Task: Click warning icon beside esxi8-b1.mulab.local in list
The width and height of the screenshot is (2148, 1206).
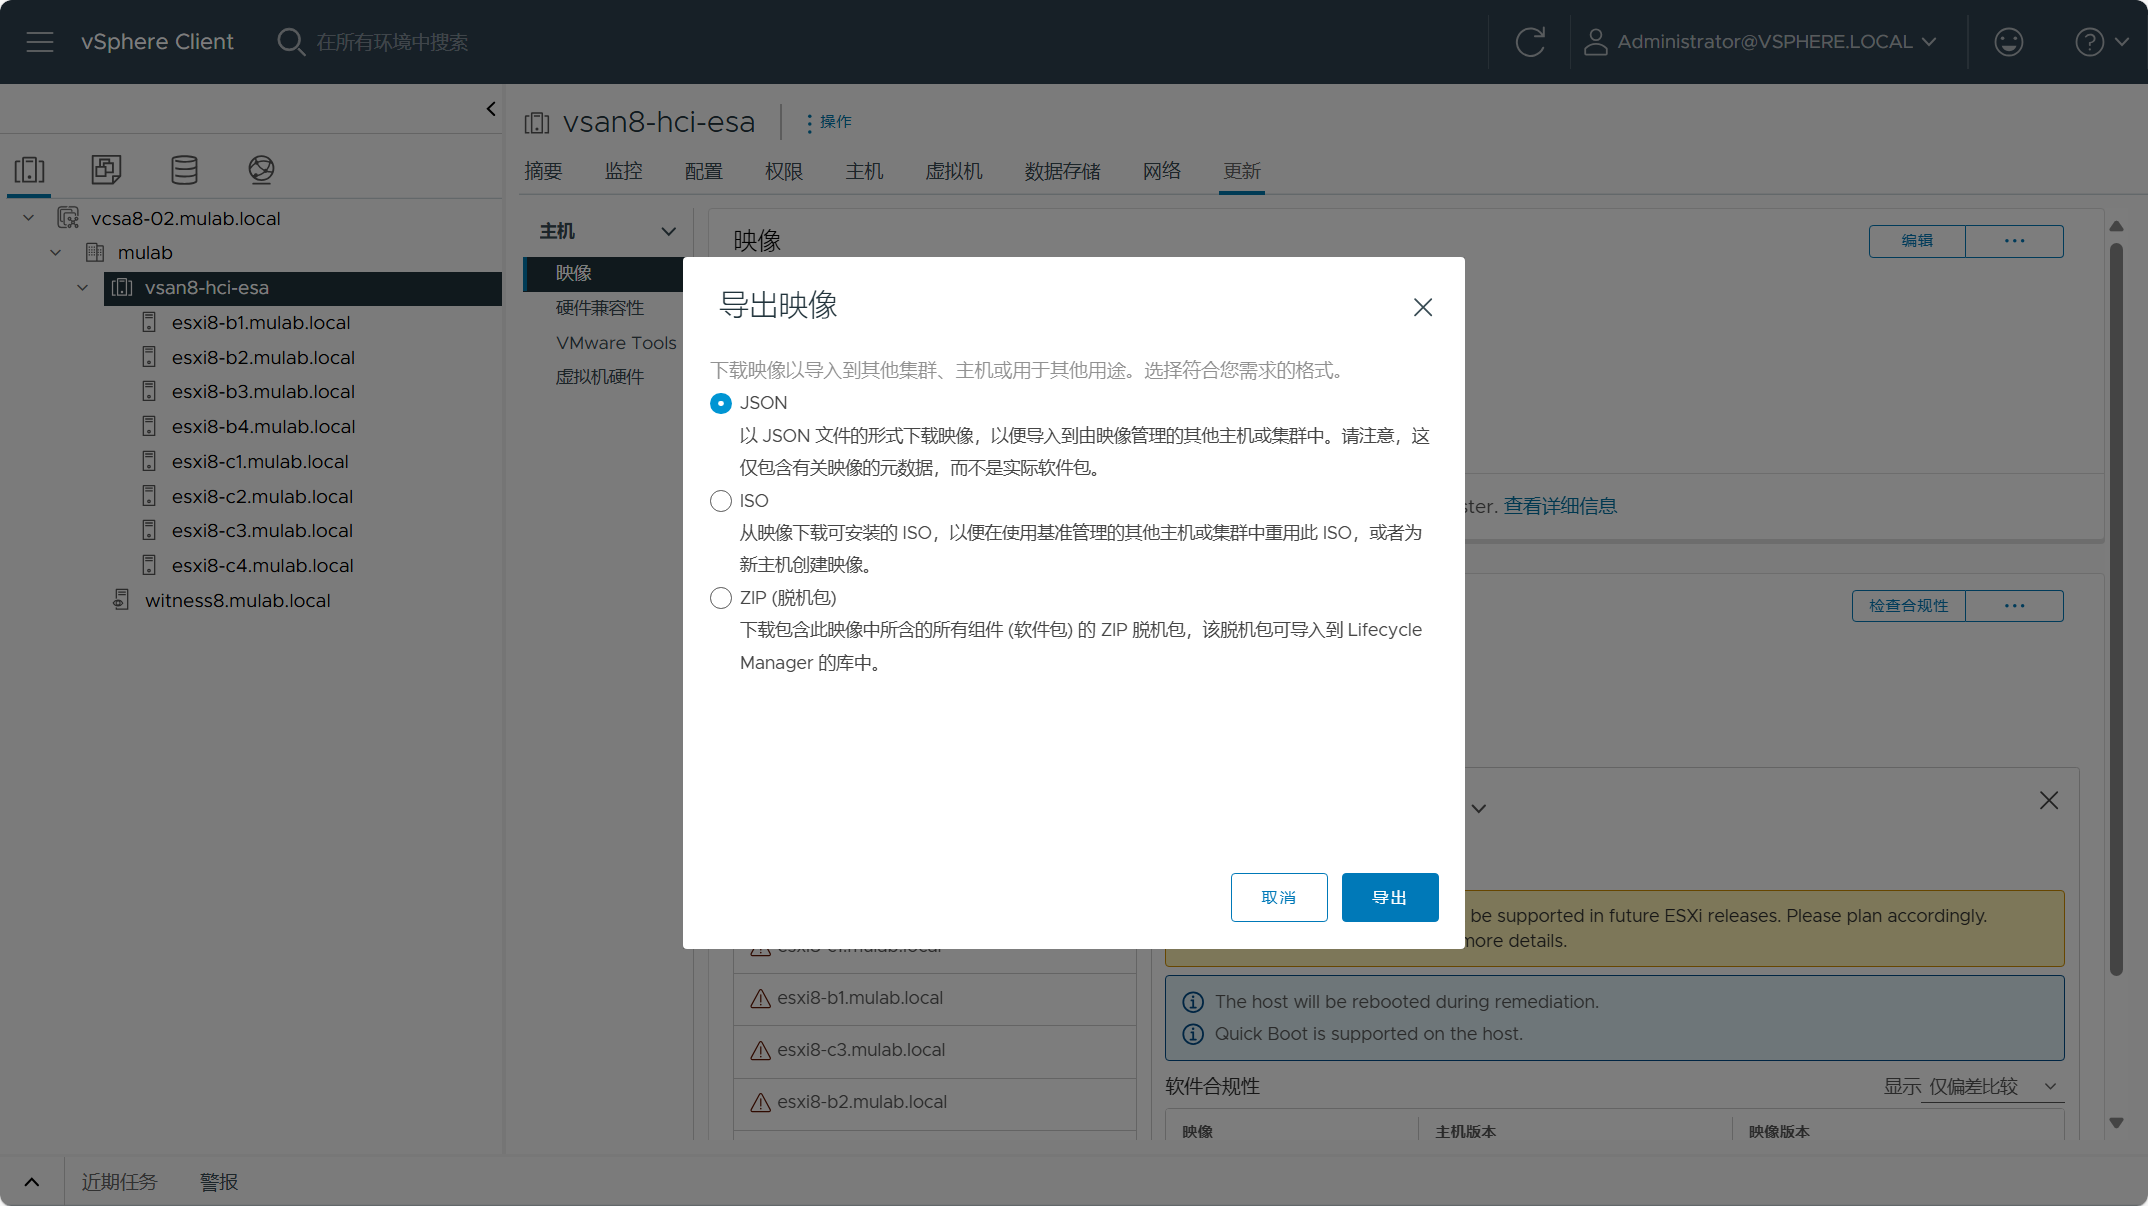Action: [760, 998]
